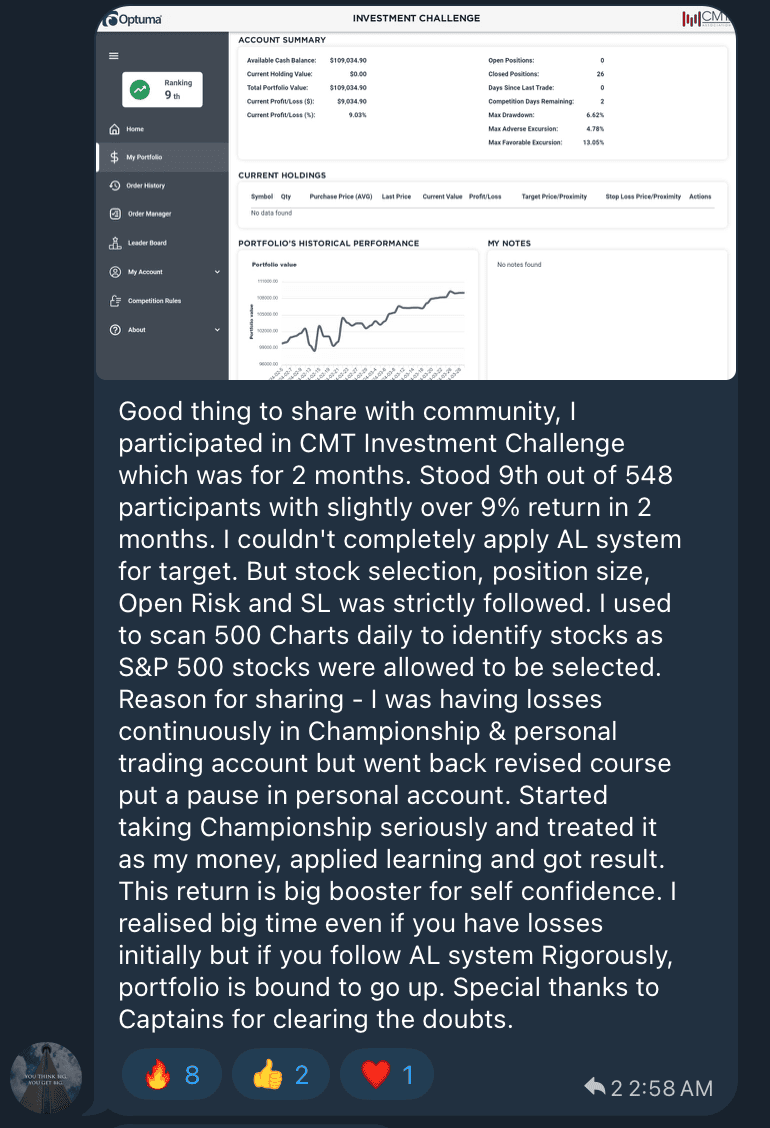Viewport: 770px width, 1128px height.
Task: Click the green ranking trend icon
Action: coord(141,90)
